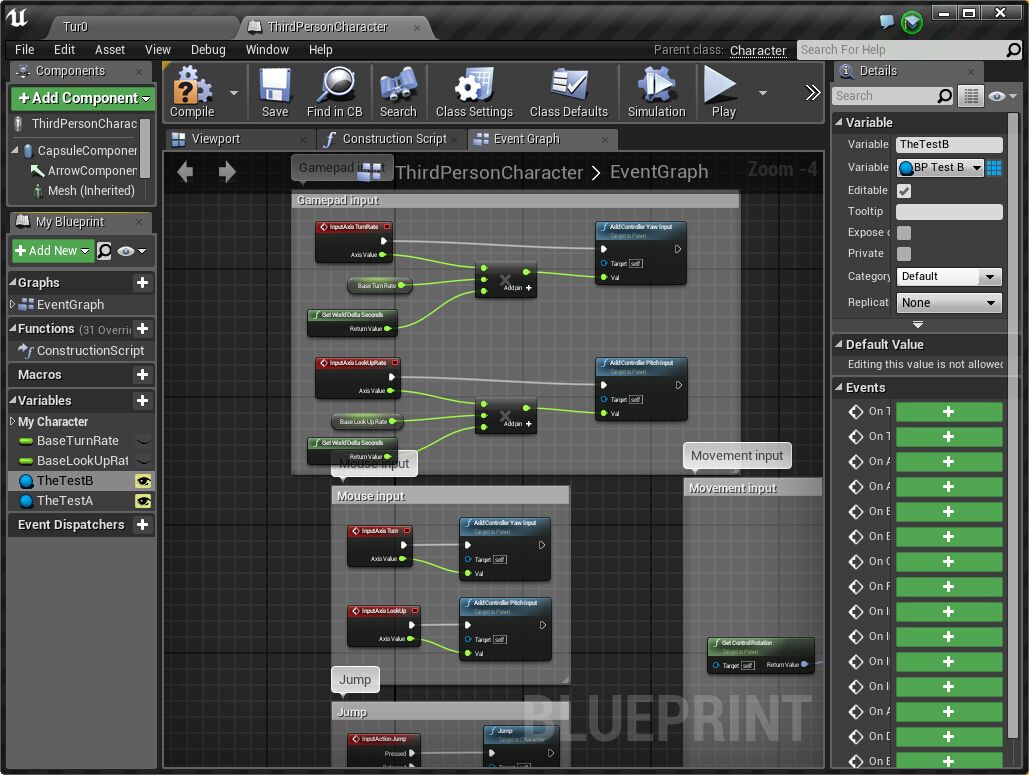The height and width of the screenshot is (775, 1029).
Task: Collapse the Default Value section
Action: [839, 344]
